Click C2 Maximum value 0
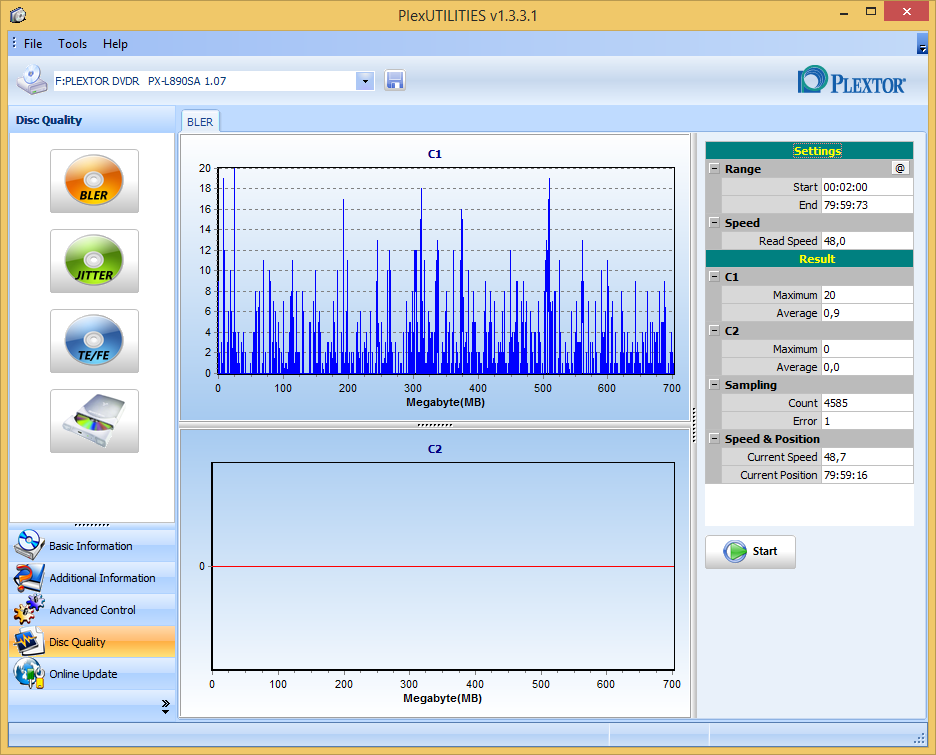Viewport: 936px width, 755px height. coord(867,349)
